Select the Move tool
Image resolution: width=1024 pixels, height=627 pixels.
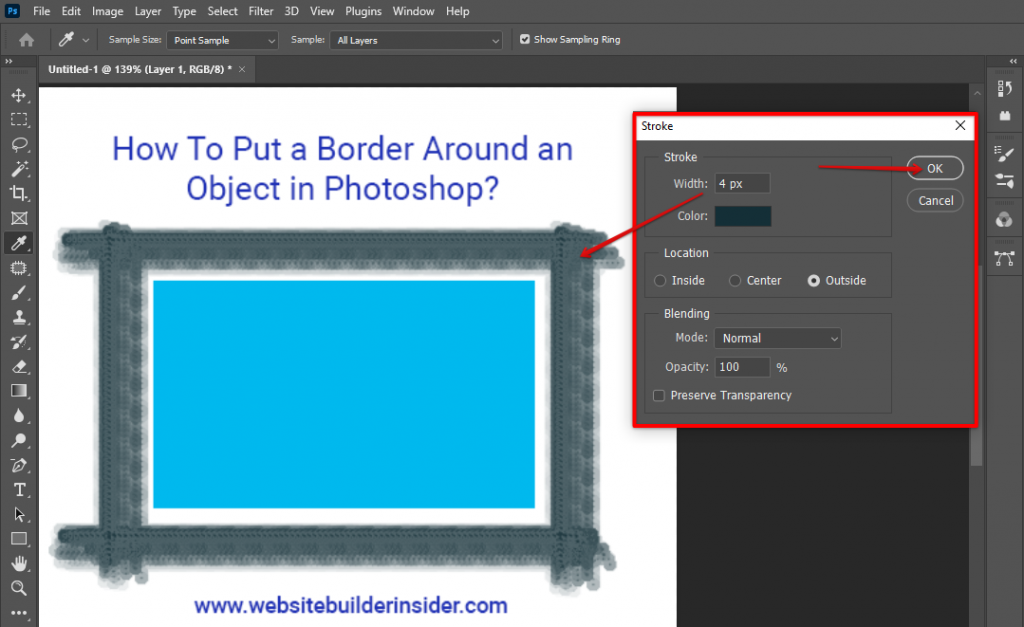pos(20,95)
